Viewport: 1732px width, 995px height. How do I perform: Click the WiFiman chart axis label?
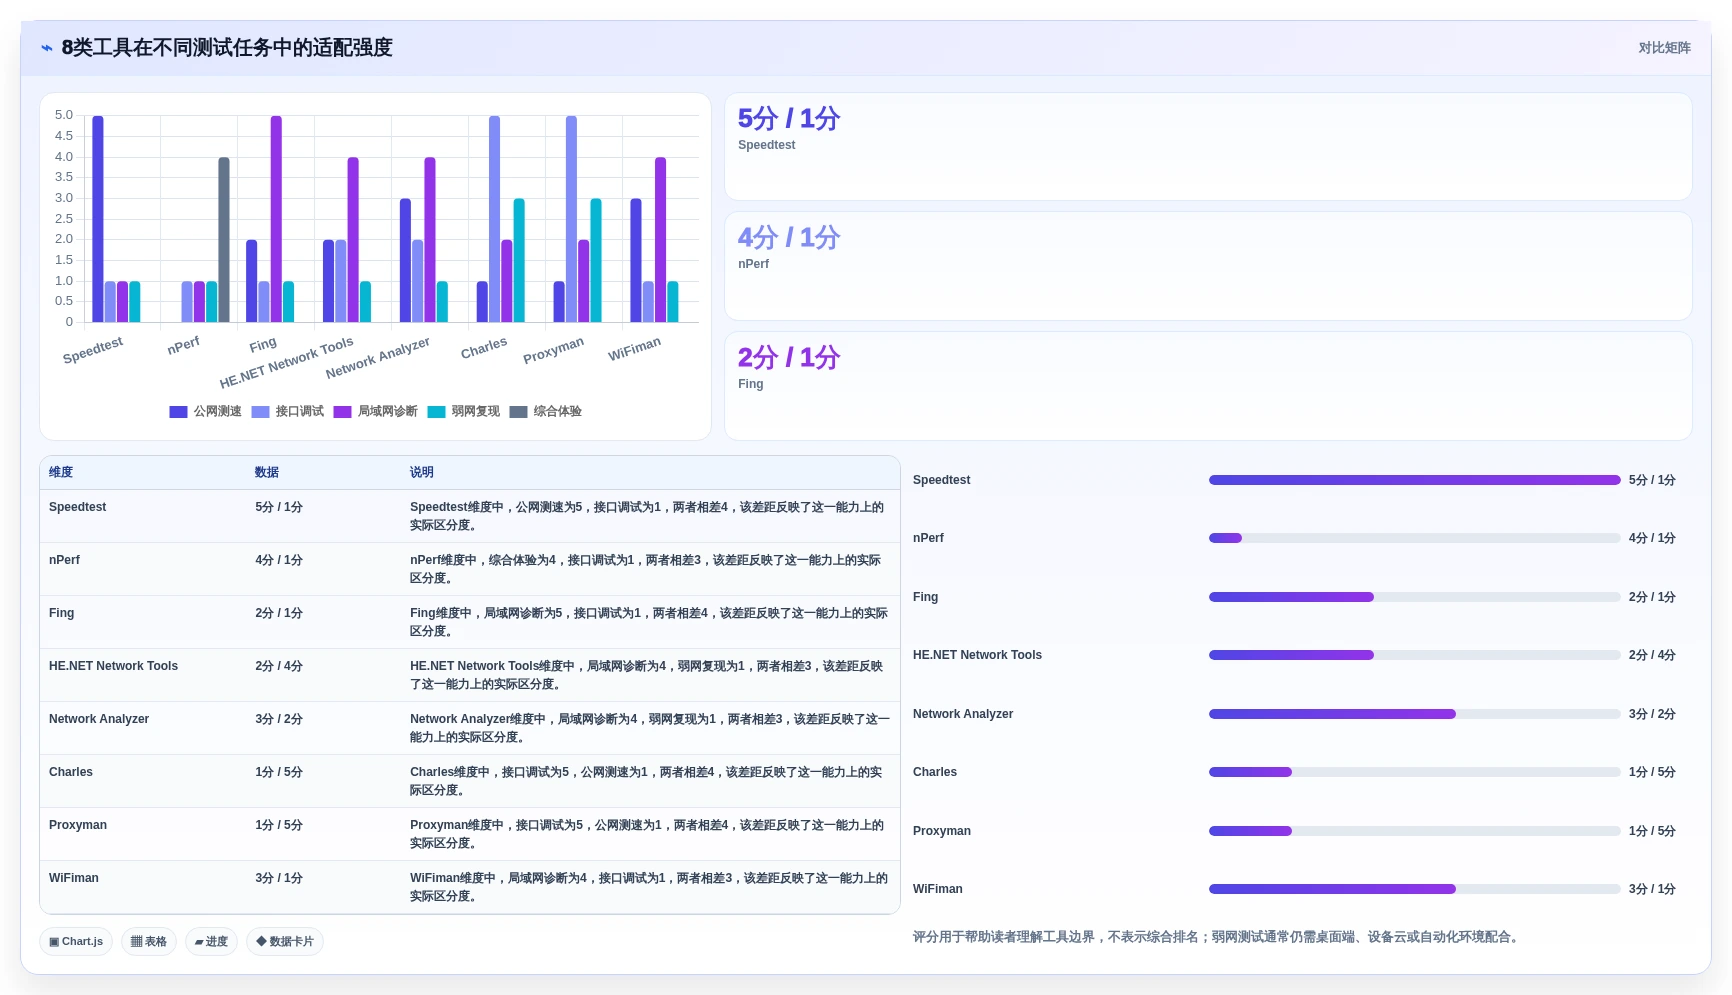point(634,349)
